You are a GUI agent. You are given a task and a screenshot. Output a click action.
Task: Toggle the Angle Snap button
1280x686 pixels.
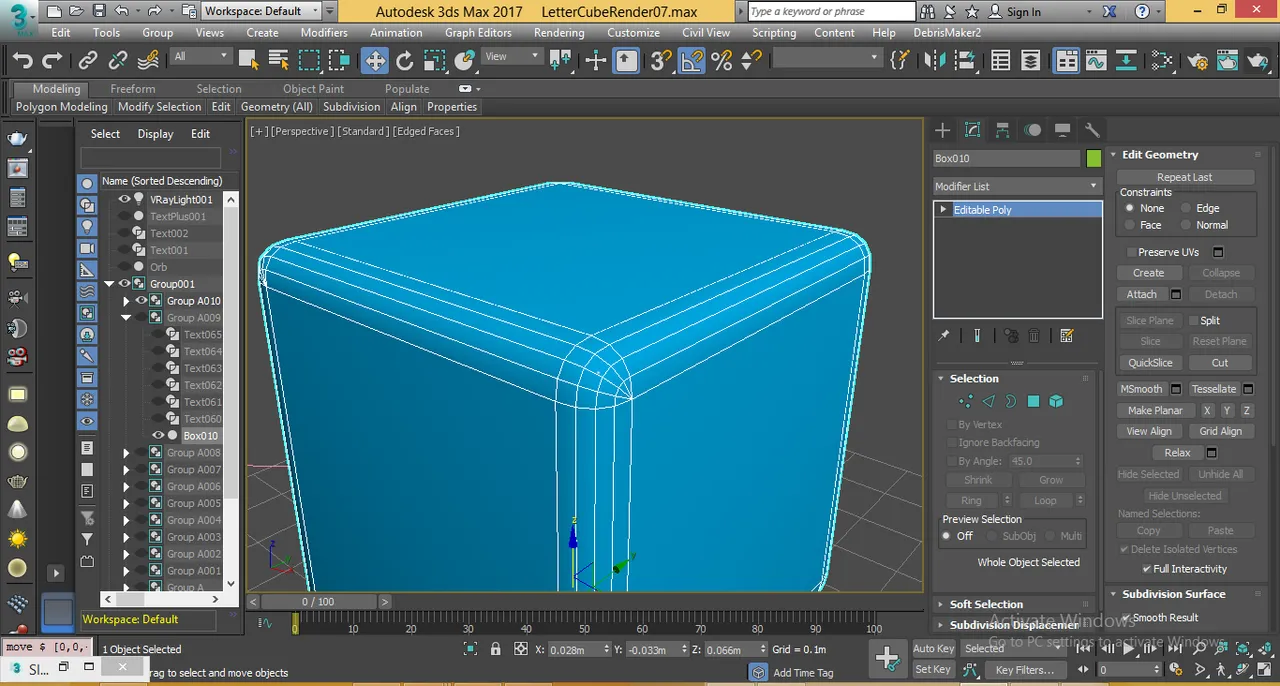tap(691, 61)
